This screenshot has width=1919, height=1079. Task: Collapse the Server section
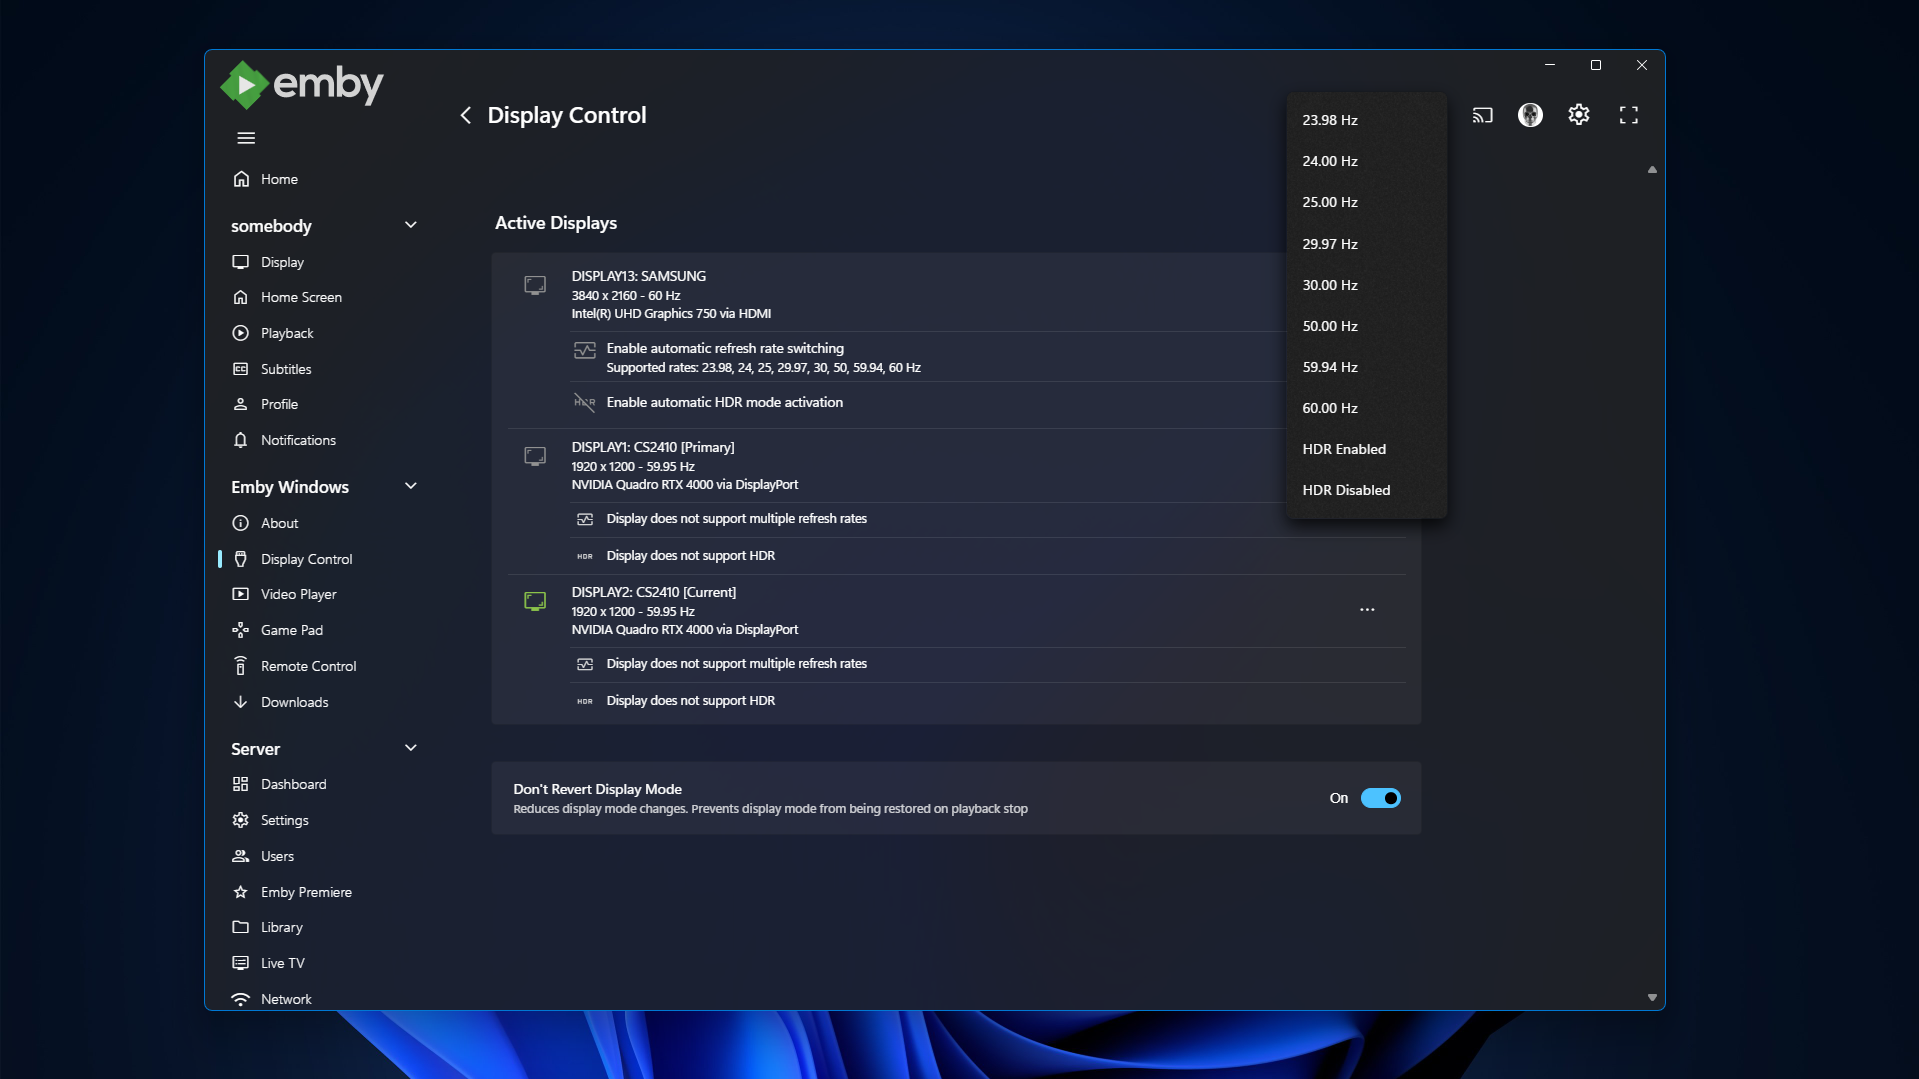410,748
